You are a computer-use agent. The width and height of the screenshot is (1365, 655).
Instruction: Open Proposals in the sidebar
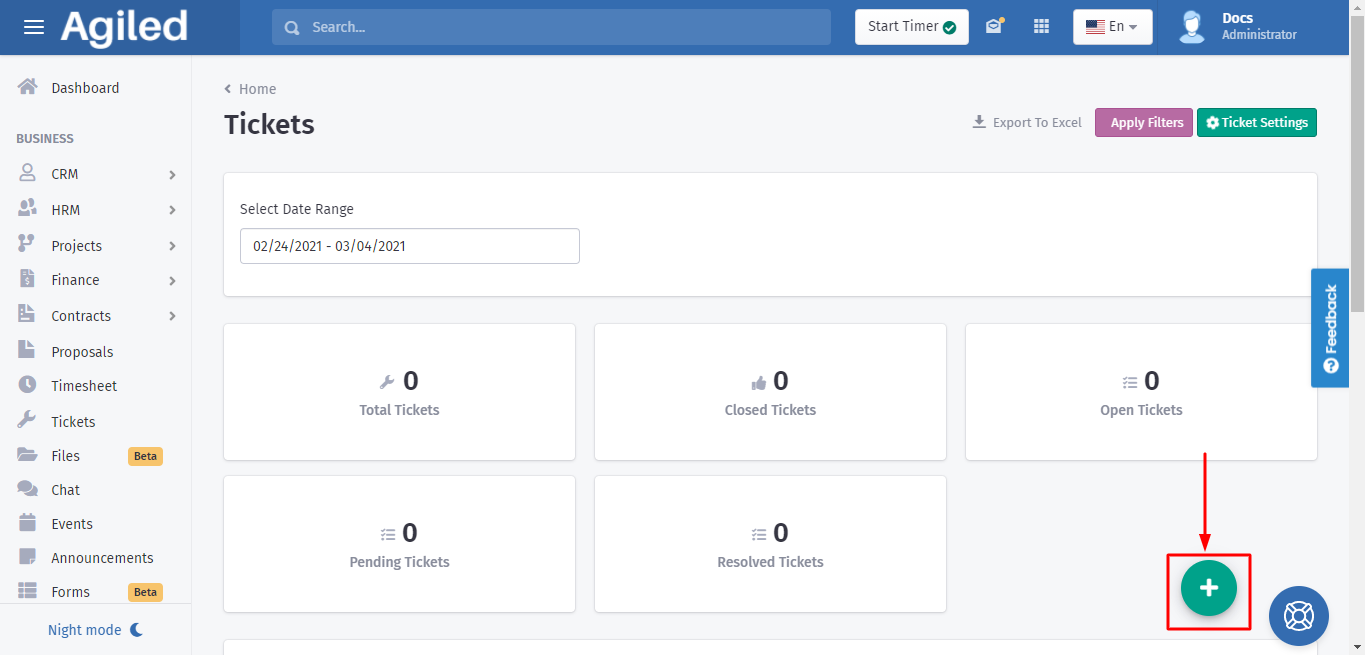tap(82, 352)
